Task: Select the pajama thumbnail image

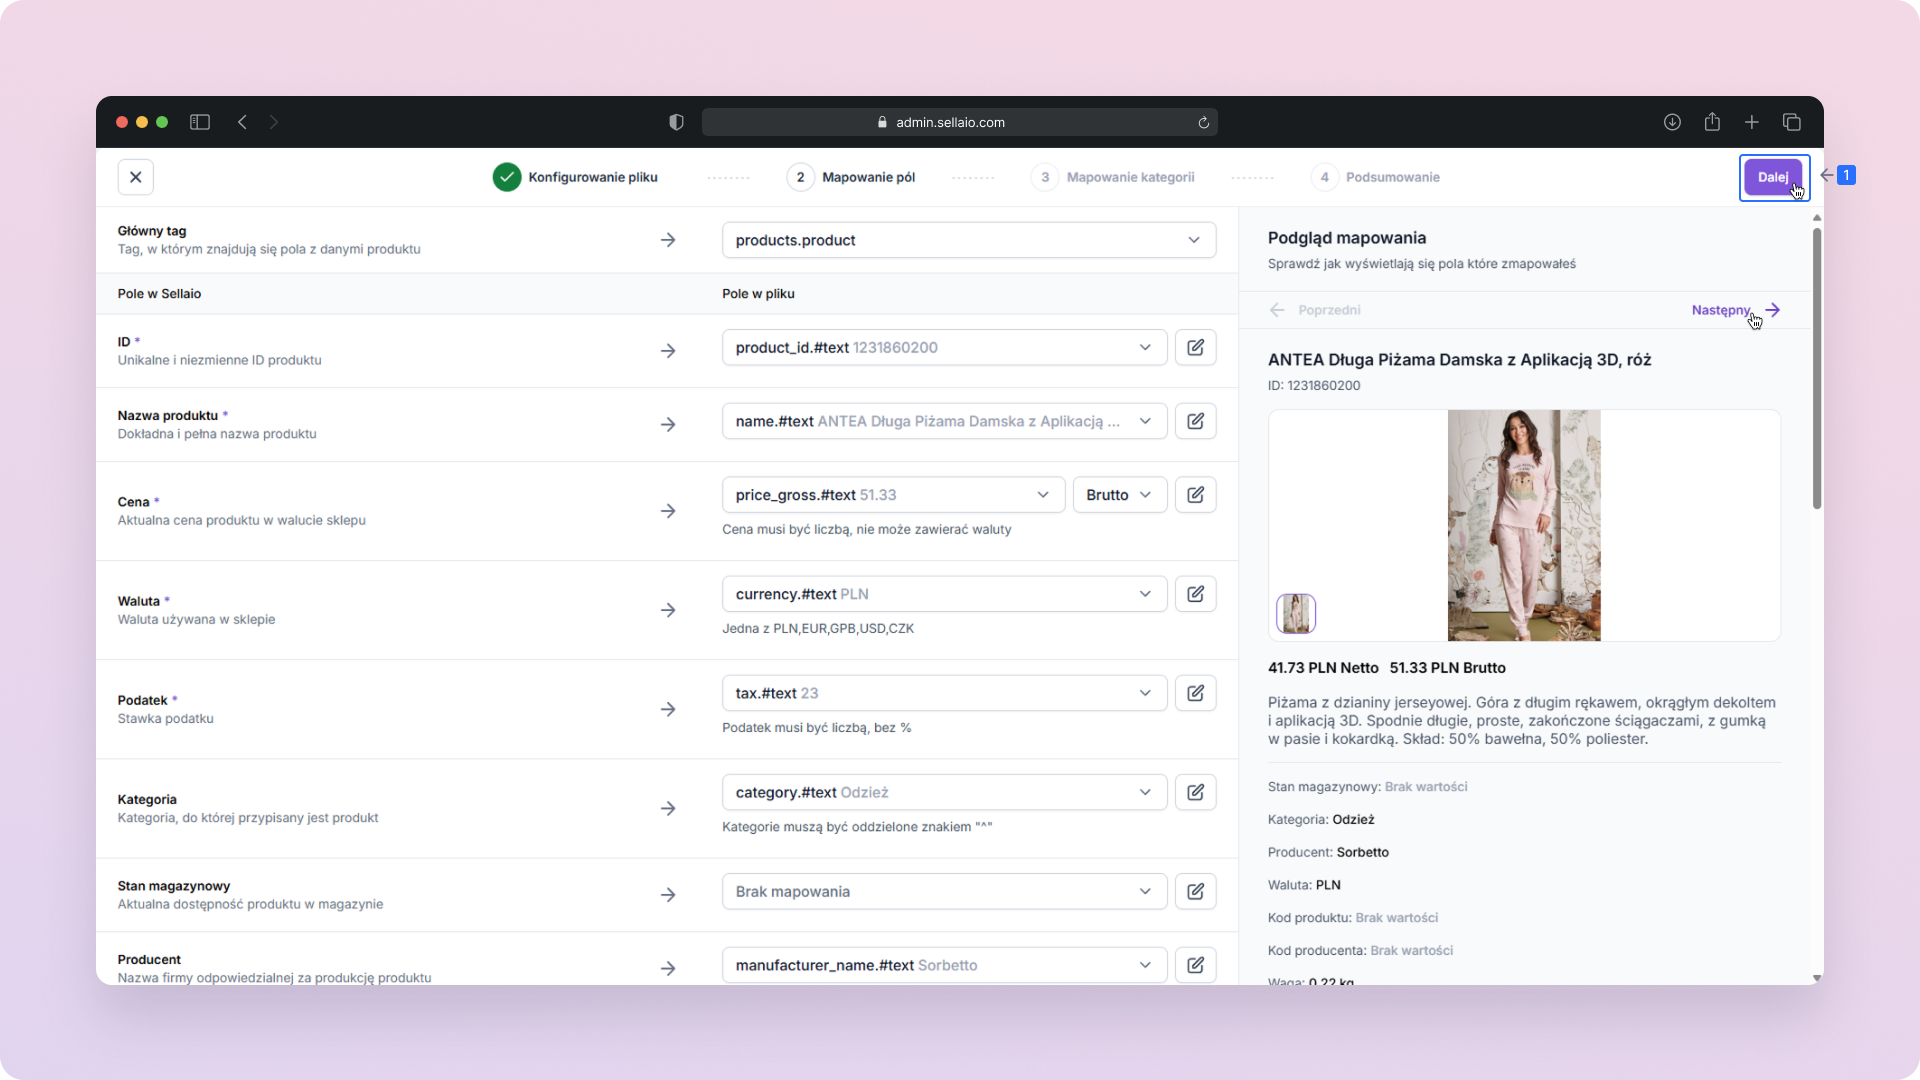Action: click(x=1296, y=613)
